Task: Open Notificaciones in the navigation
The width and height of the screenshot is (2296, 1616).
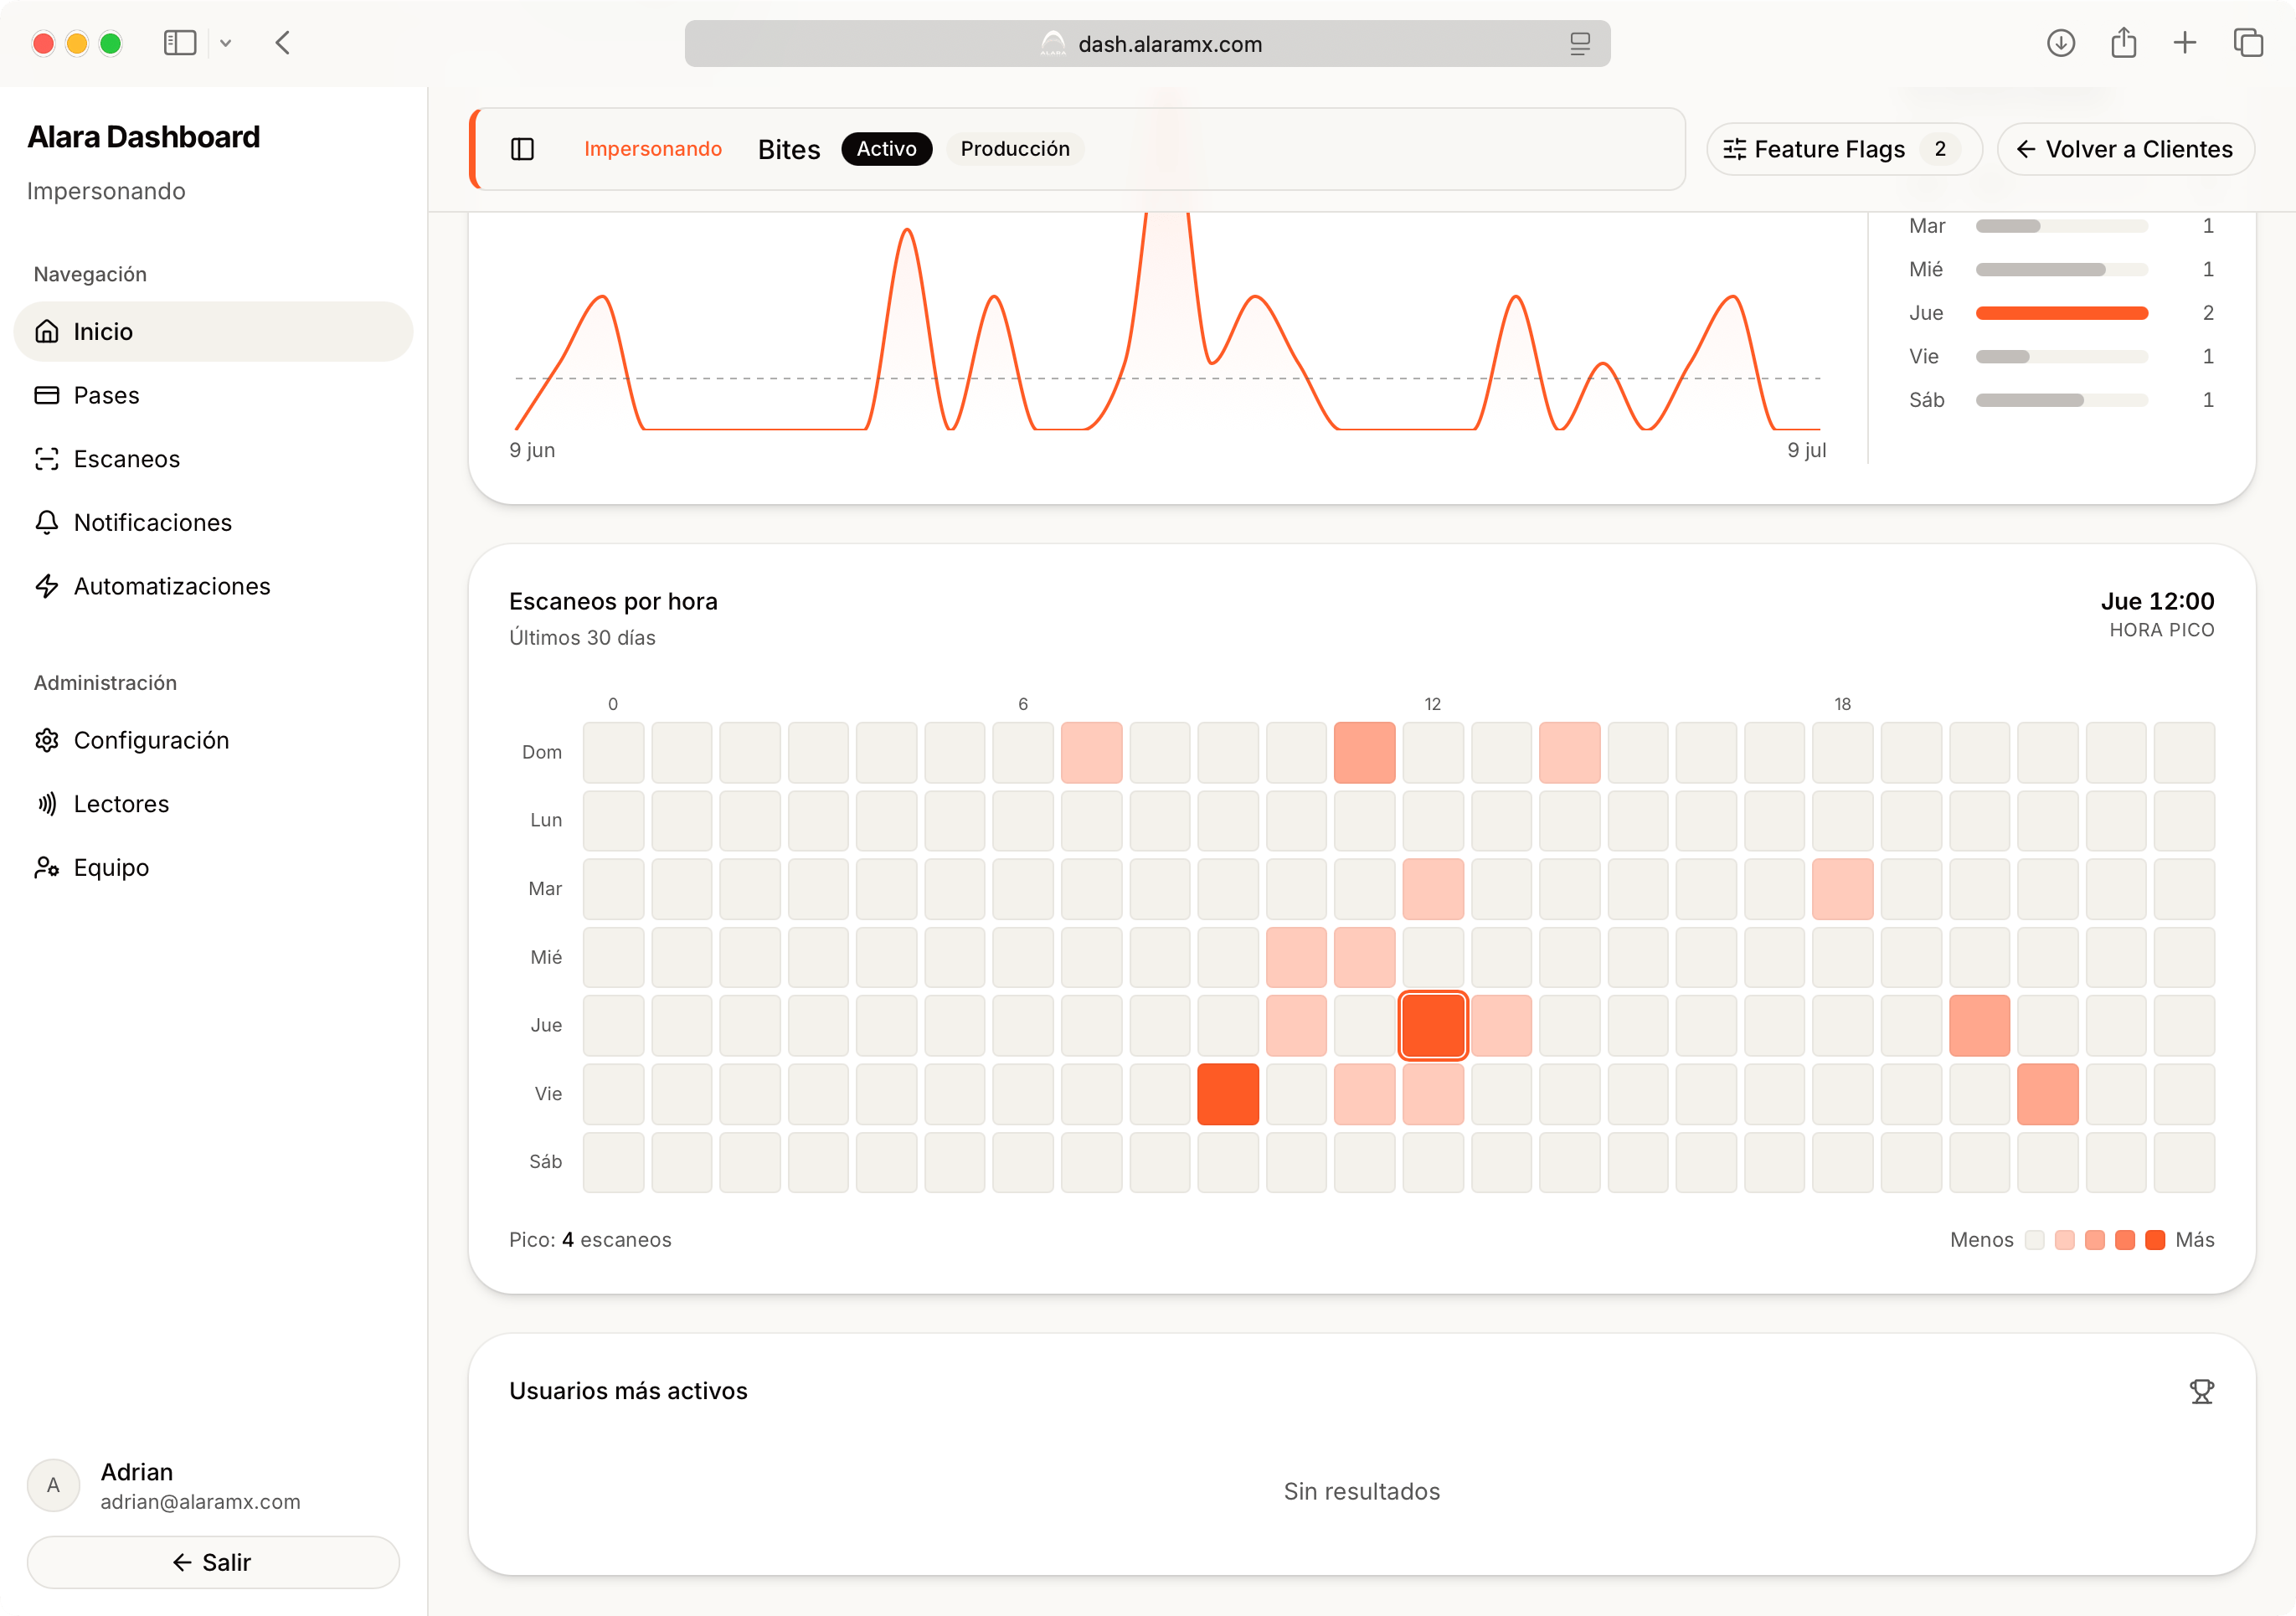Action: coord(213,522)
